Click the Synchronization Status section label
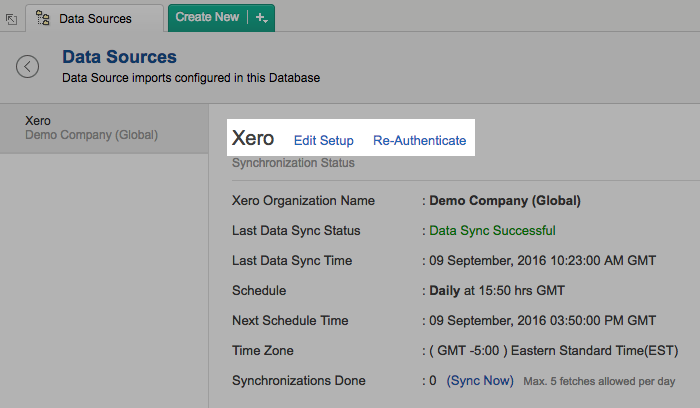Viewport: 700px width, 408px height. [293, 162]
